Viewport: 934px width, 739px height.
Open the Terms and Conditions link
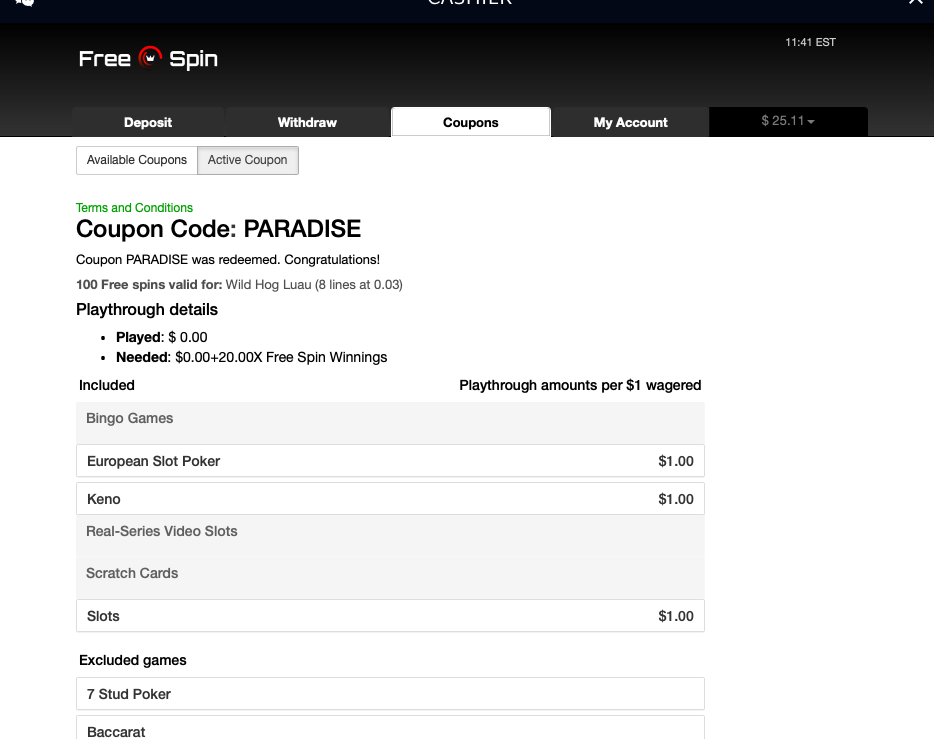point(134,207)
